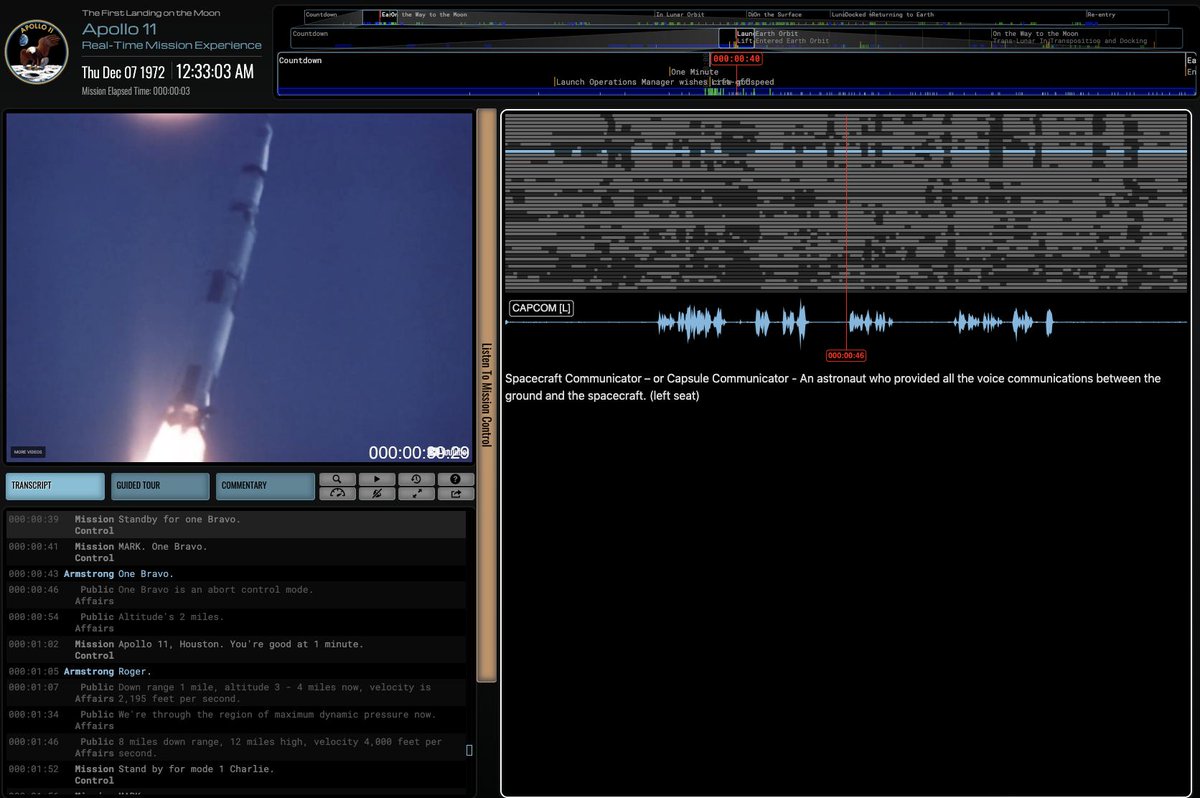Click the transcript panel scrollbar handle
The width and height of the screenshot is (1200, 798).
pyautogui.click(x=469, y=750)
